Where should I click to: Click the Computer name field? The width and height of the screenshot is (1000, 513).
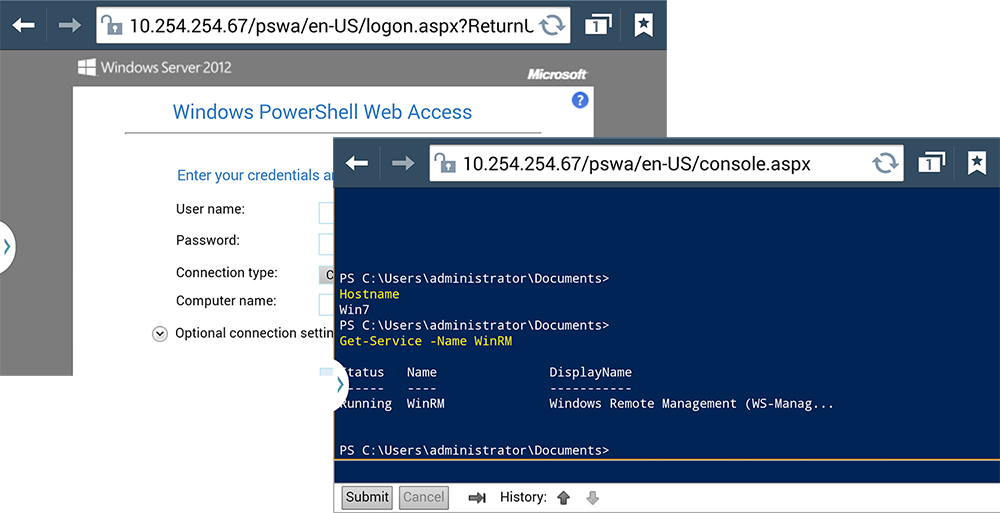(326, 304)
